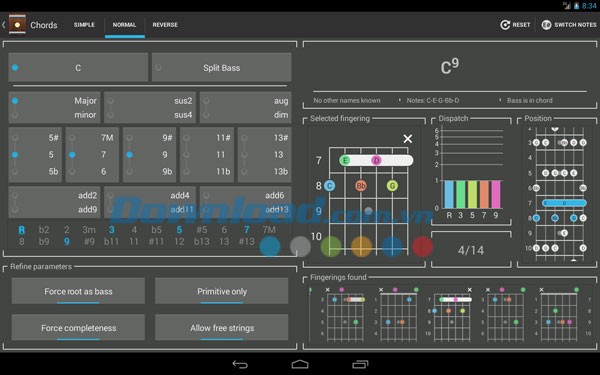This screenshot has height=375, width=600.
Task: Open the second fingering thumbnail
Action: pyautogui.click(x=395, y=314)
